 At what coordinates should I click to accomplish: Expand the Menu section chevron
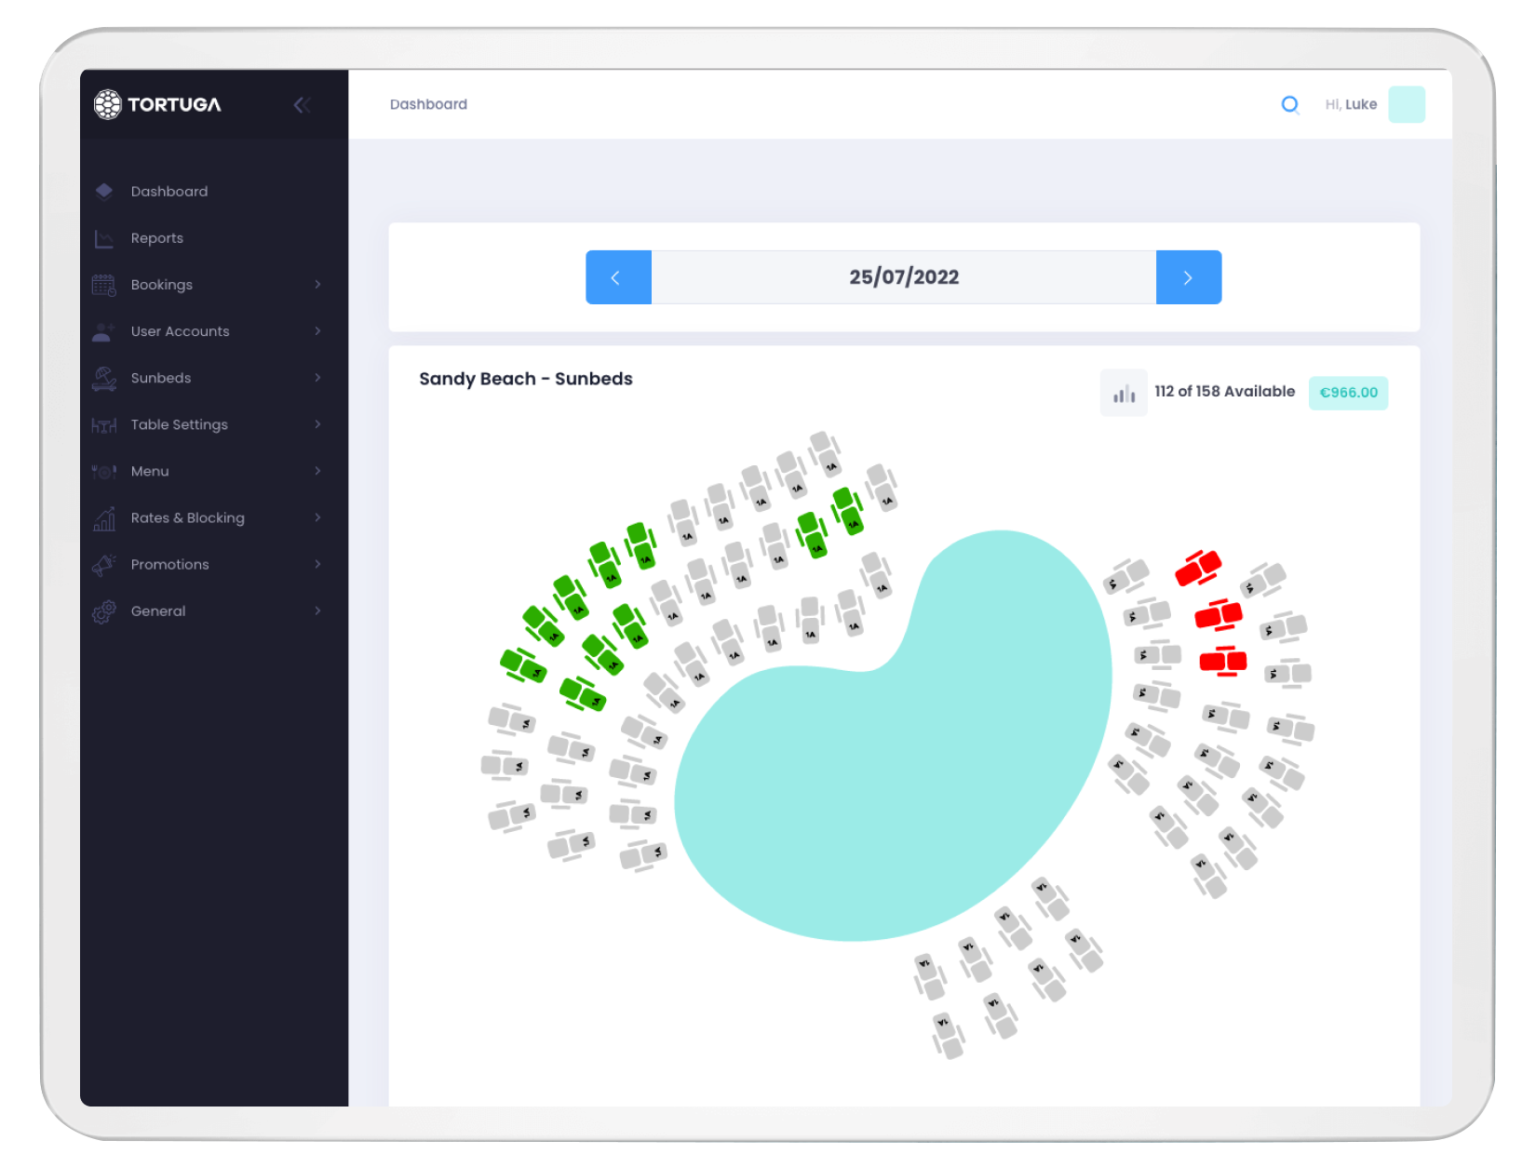point(318,471)
